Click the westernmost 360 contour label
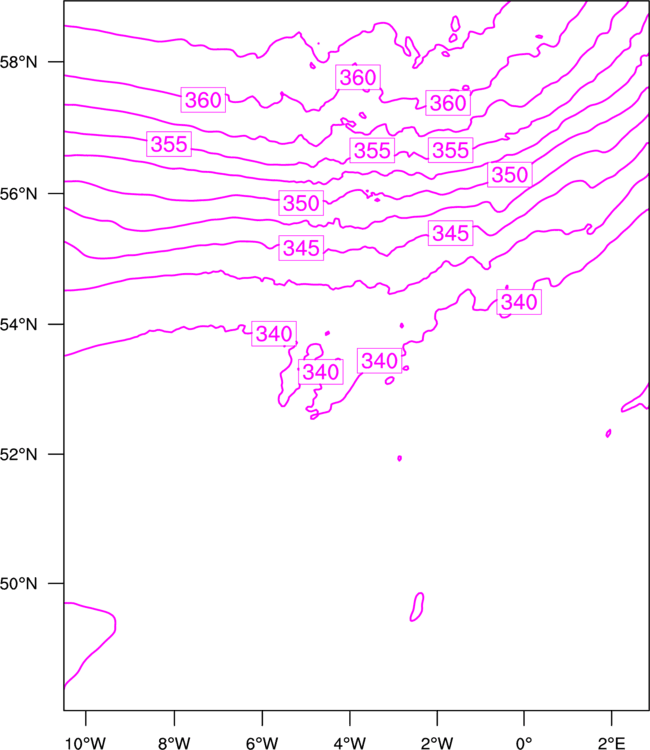The image size is (650, 750). (203, 100)
